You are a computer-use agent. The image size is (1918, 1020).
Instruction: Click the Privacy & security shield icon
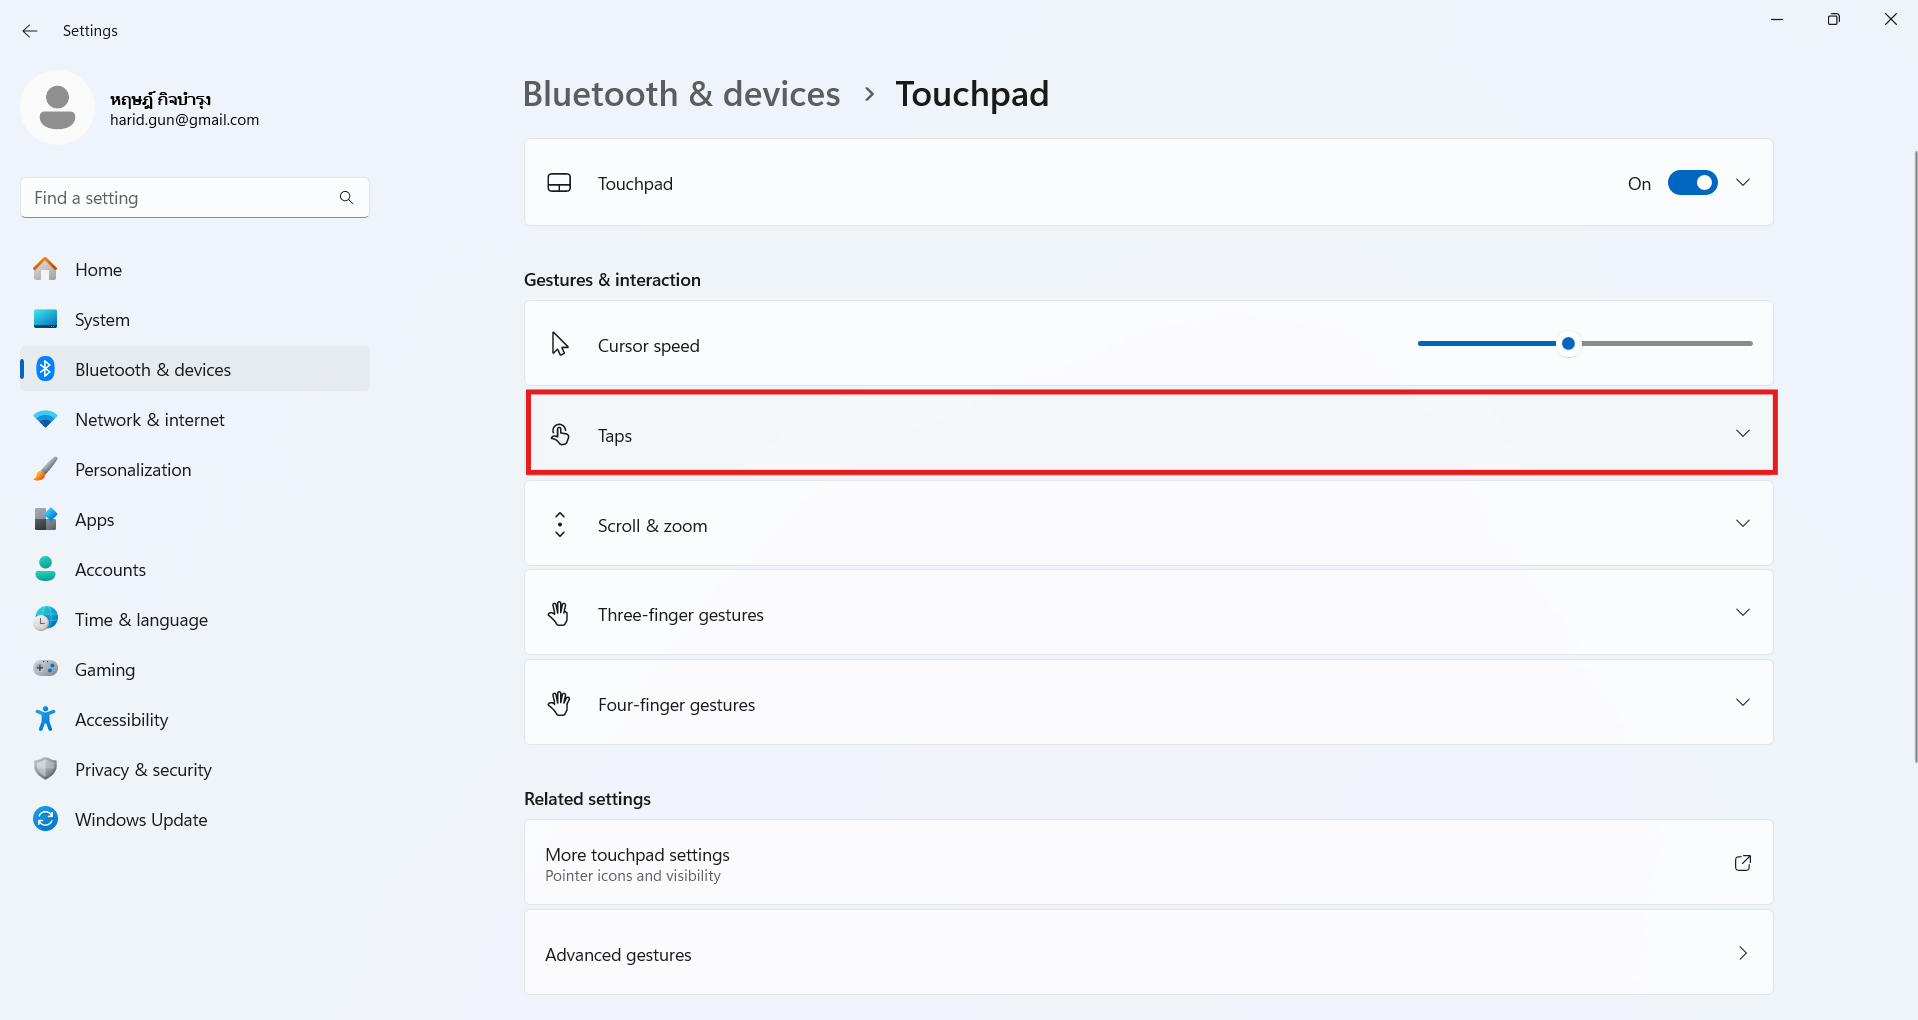[46, 769]
